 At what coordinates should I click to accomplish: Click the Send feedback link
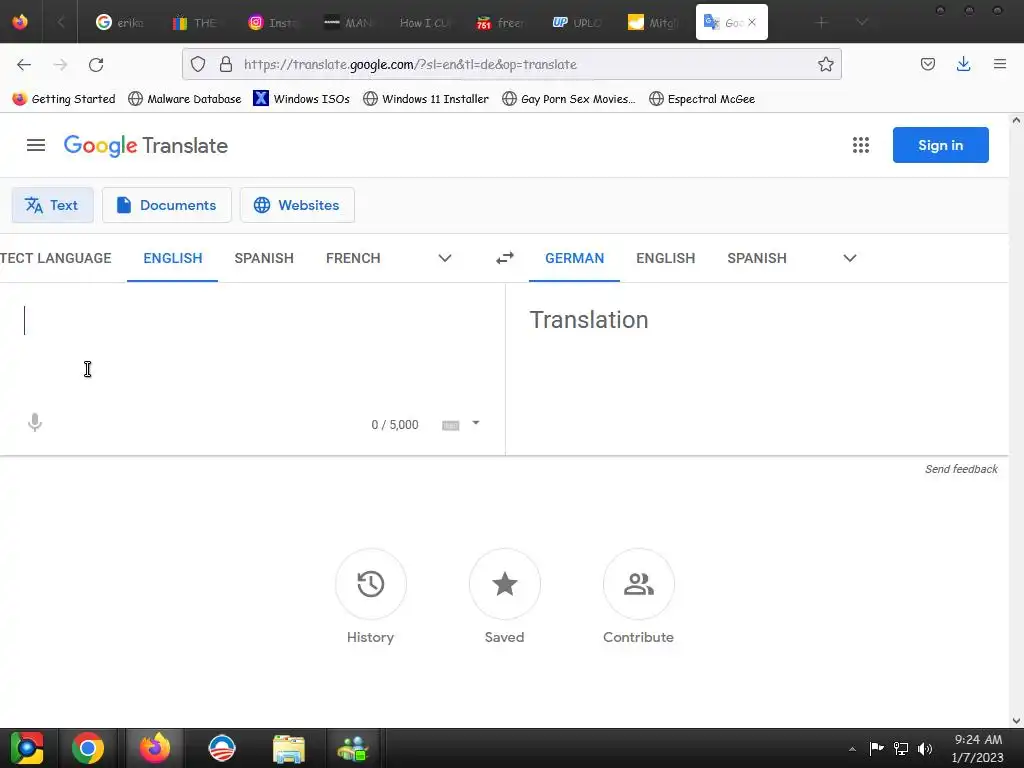pos(961,469)
